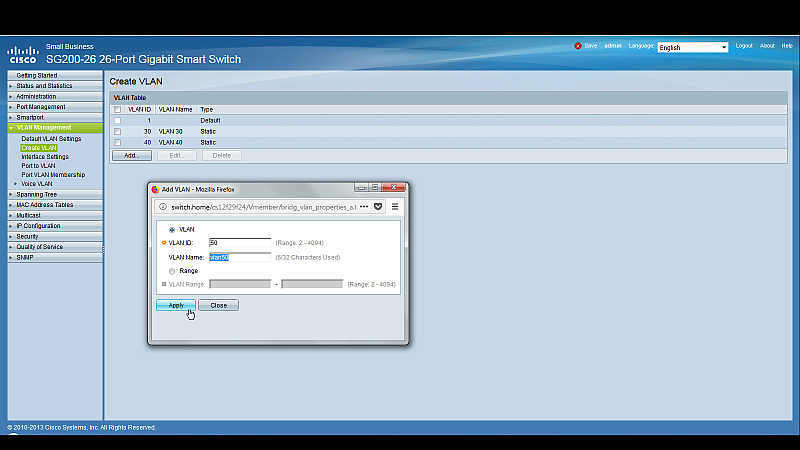Open the Language dropdown
800x450 pixels.
pyautogui.click(x=692, y=47)
